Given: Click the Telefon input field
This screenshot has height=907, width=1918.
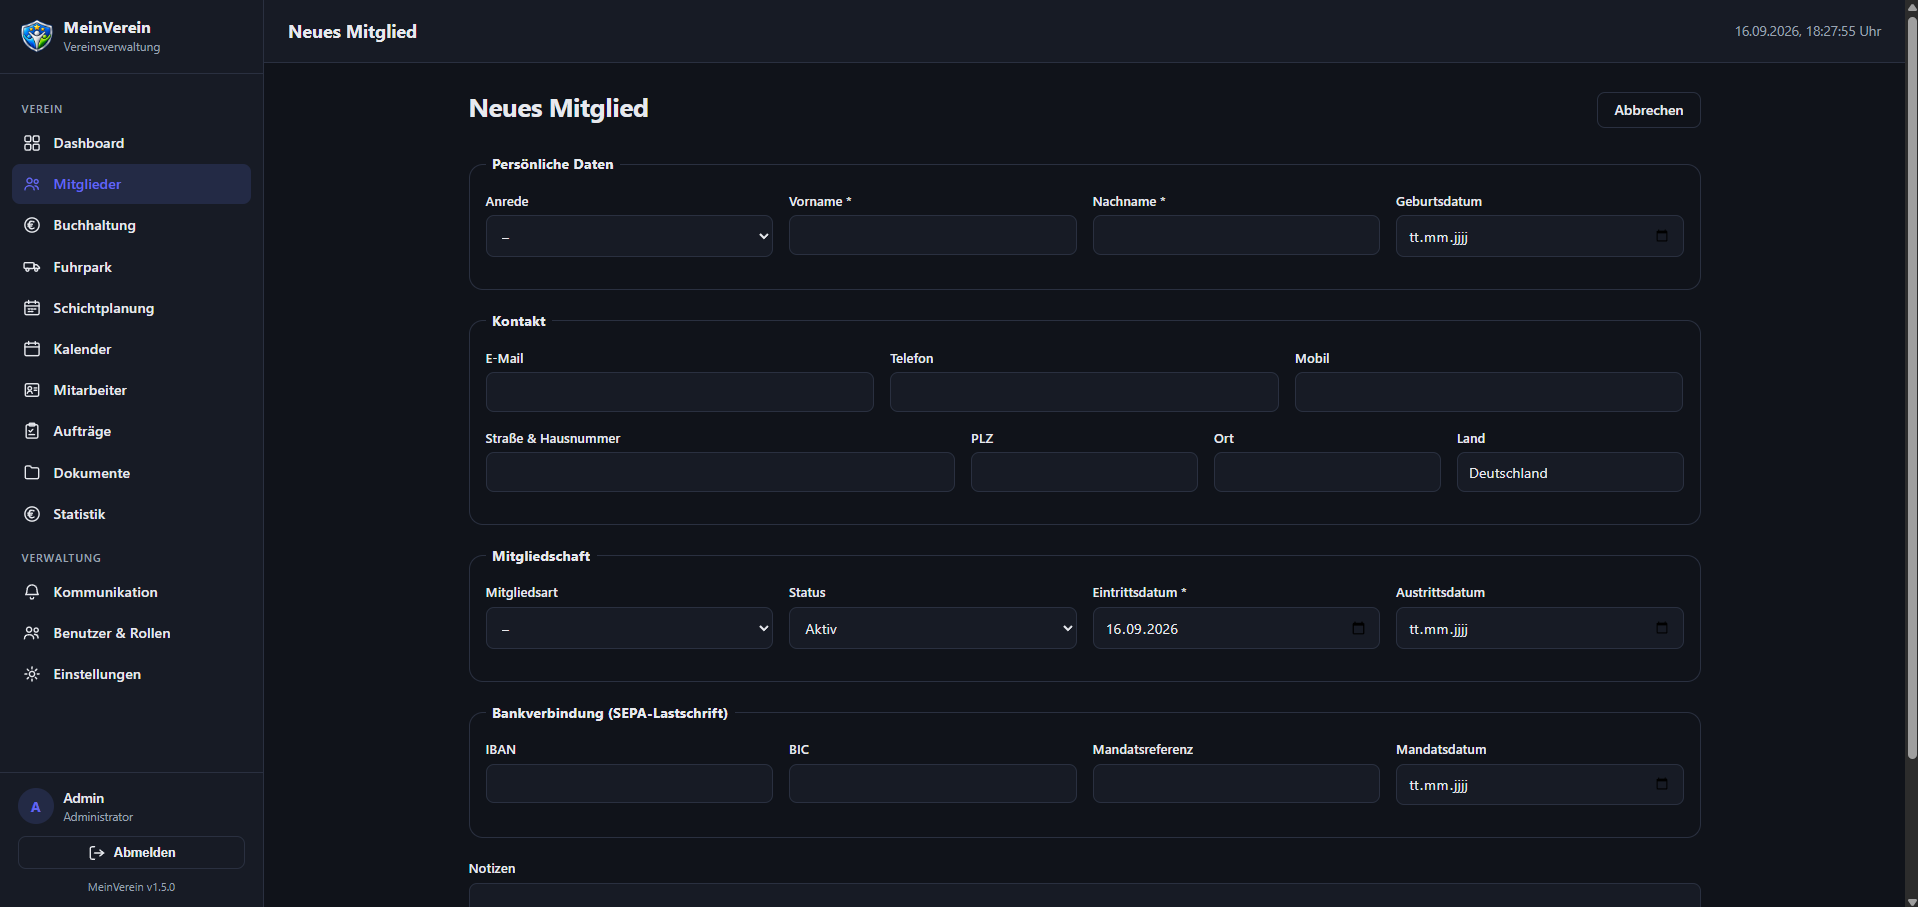Looking at the screenshot, I should (x=1084, y=392).
